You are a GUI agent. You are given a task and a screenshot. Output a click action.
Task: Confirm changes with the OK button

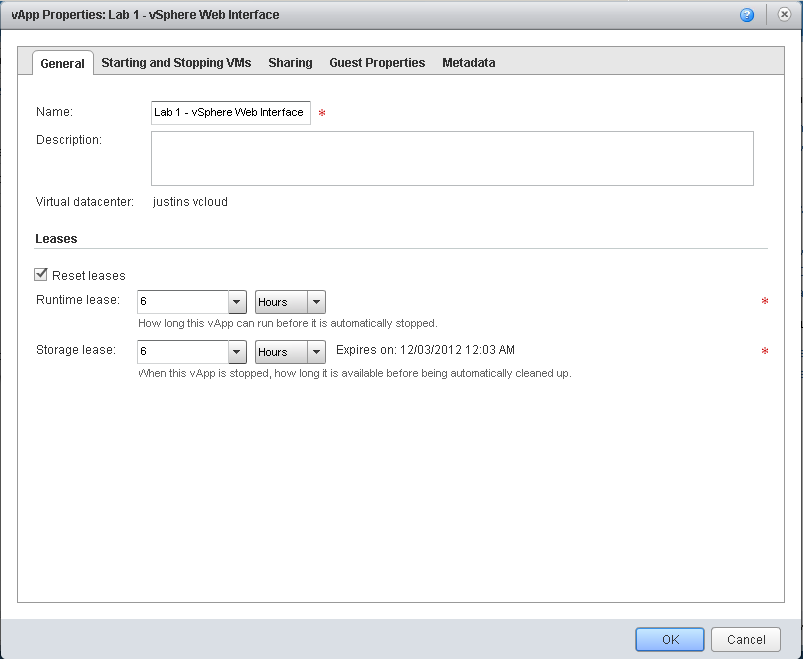tap(670, 640)
